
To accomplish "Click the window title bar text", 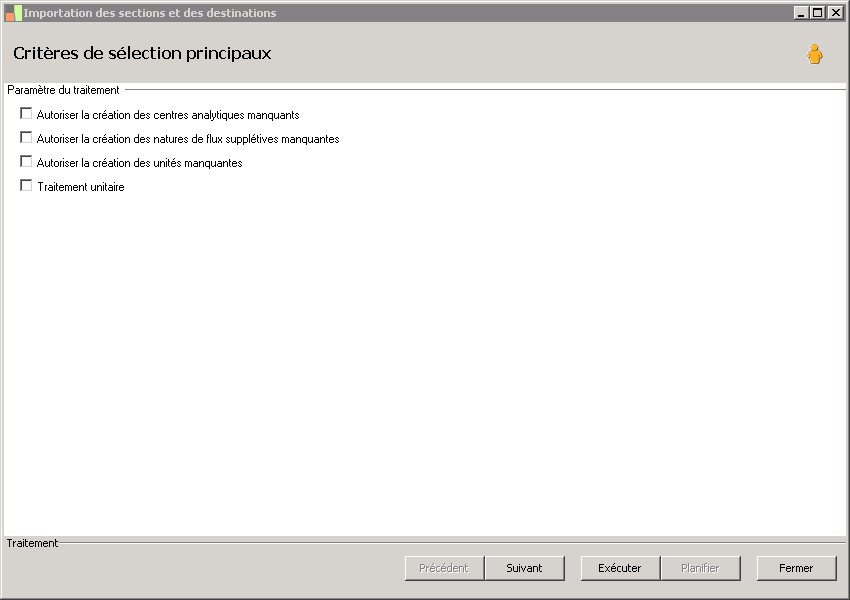I will point(150,13).
